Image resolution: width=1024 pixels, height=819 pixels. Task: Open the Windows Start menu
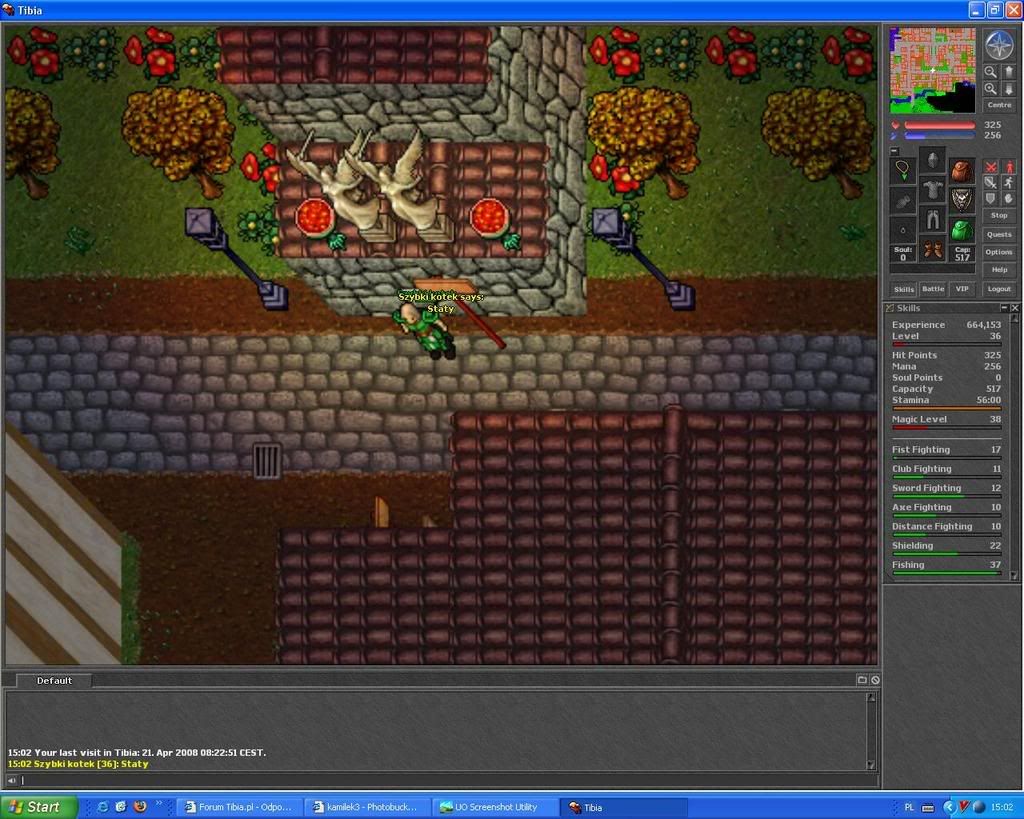tap(39, 807)
